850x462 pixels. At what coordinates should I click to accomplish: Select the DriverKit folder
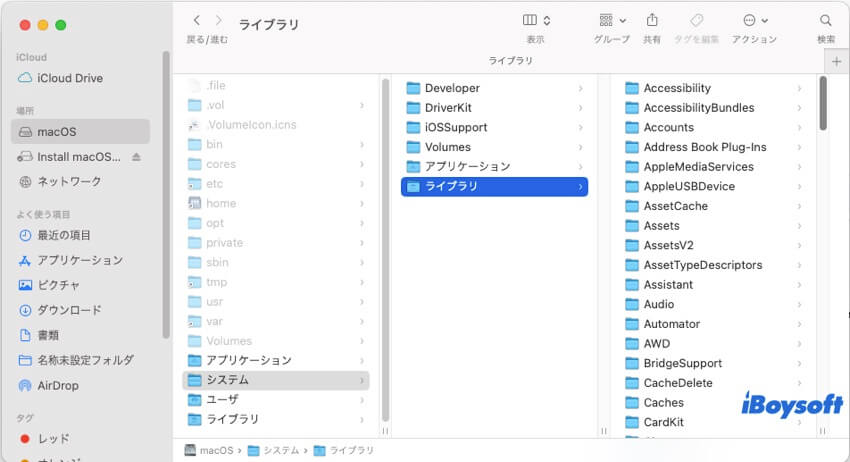point(494,107)
